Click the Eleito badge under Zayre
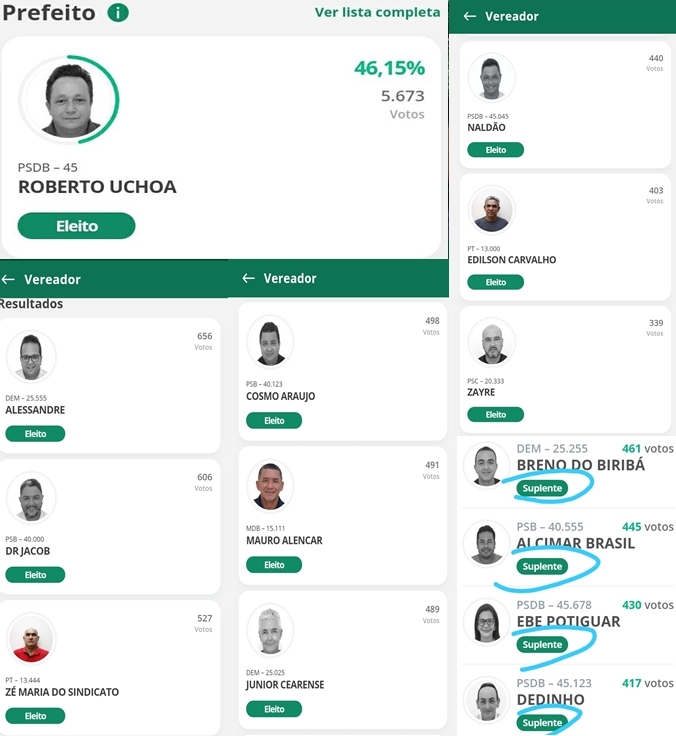 pyautogui.click(x=496, y=415)
